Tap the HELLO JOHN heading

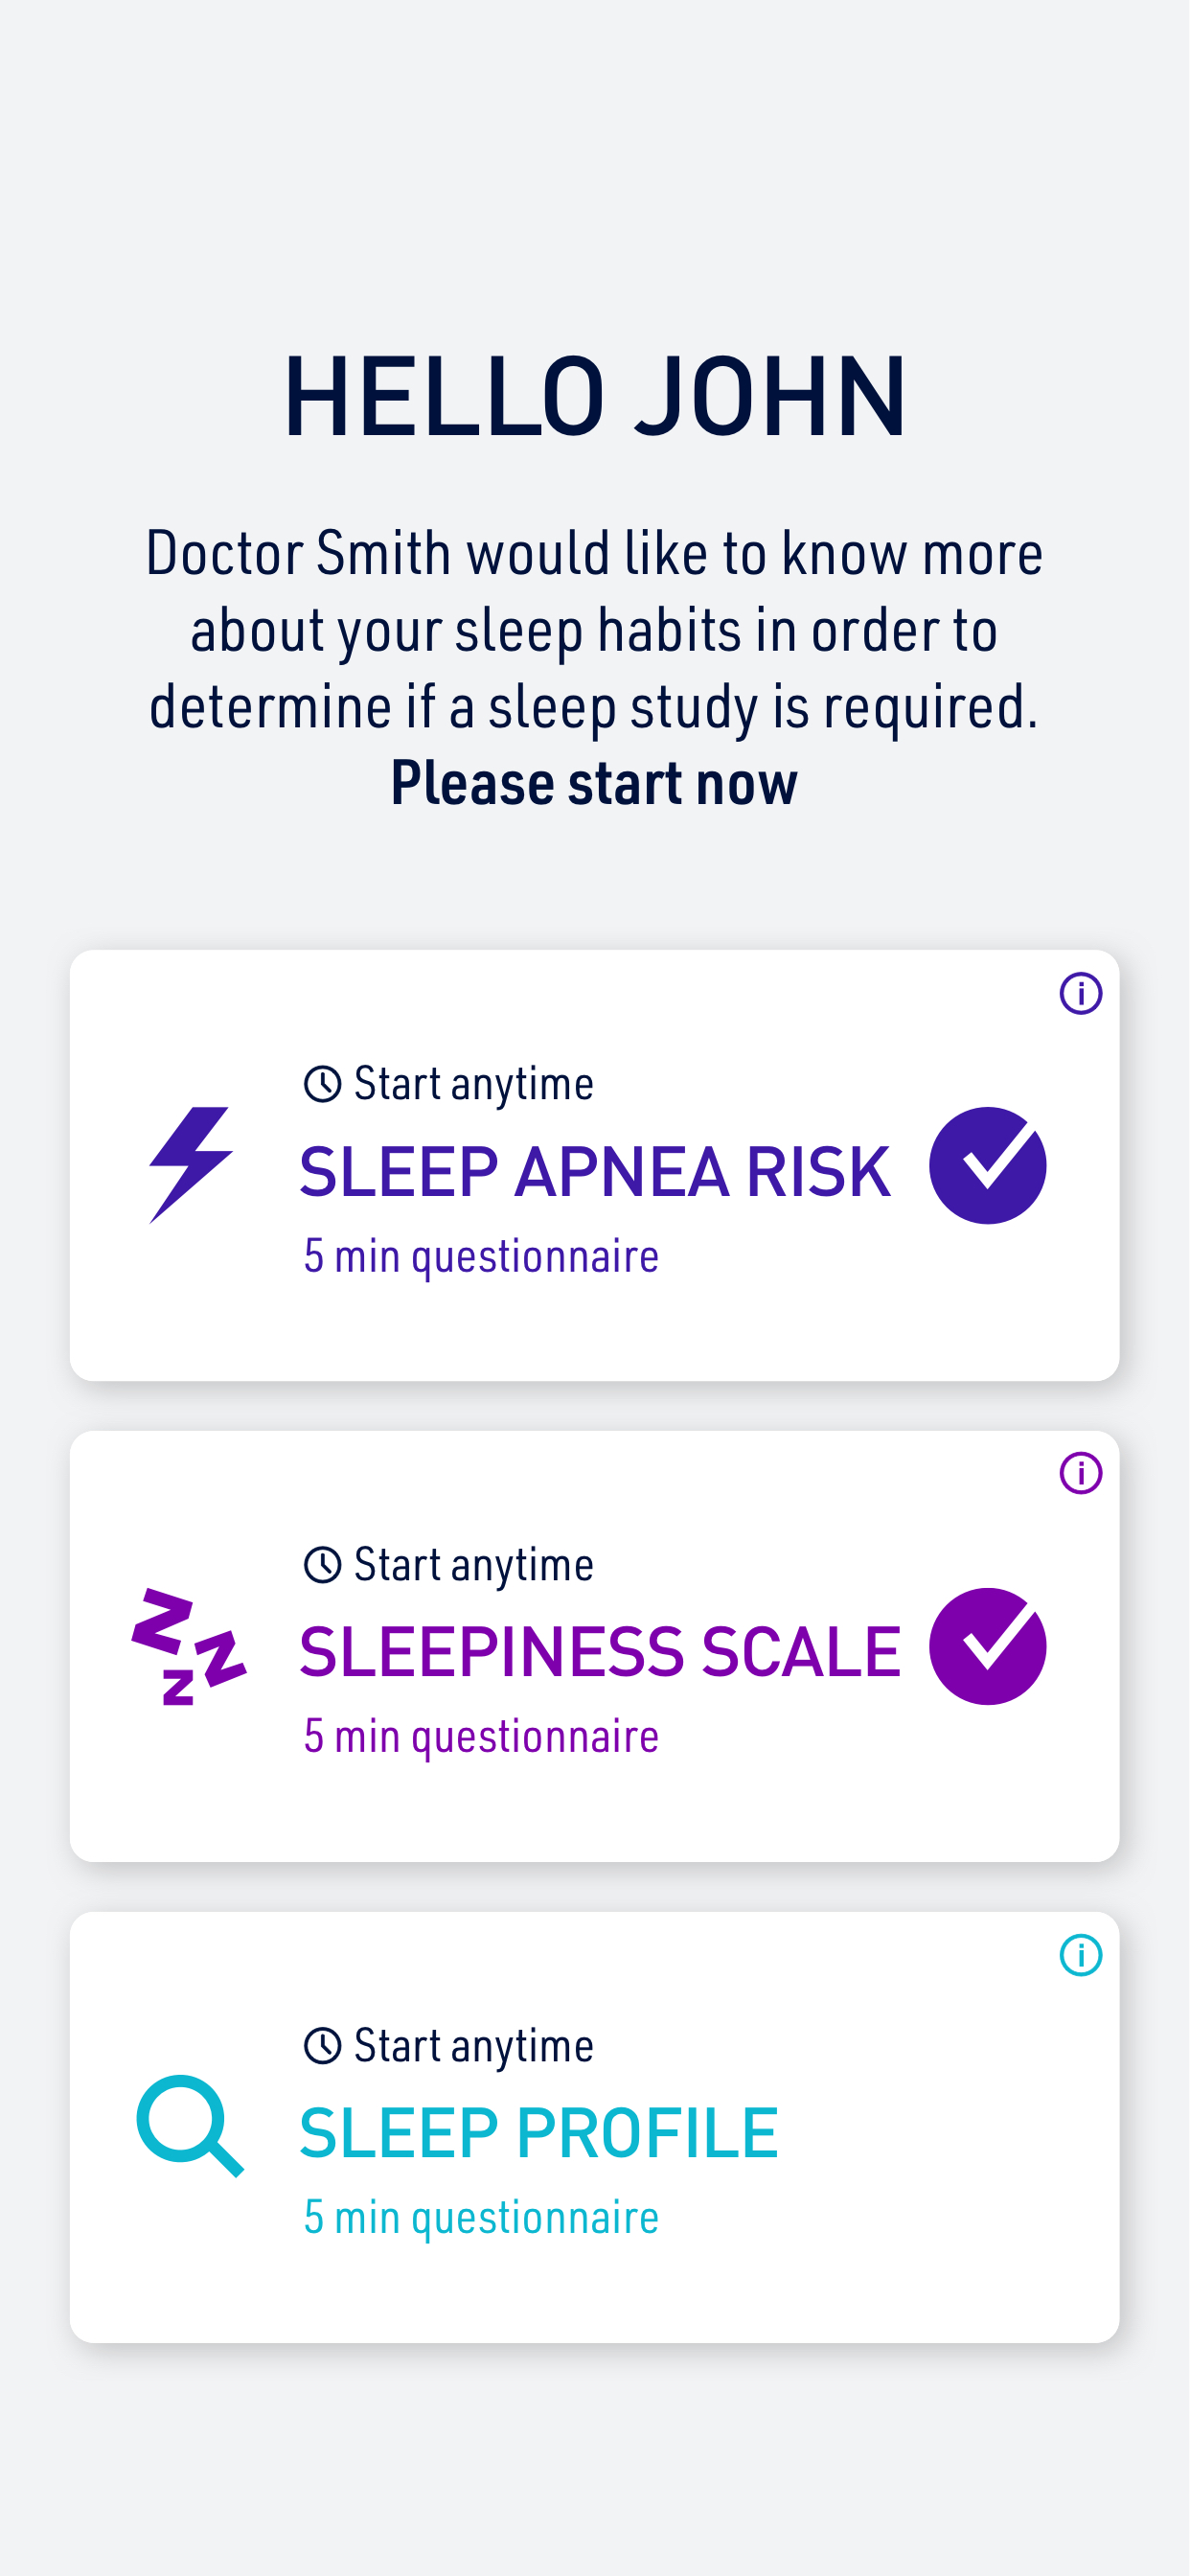[x=594, y=397]
